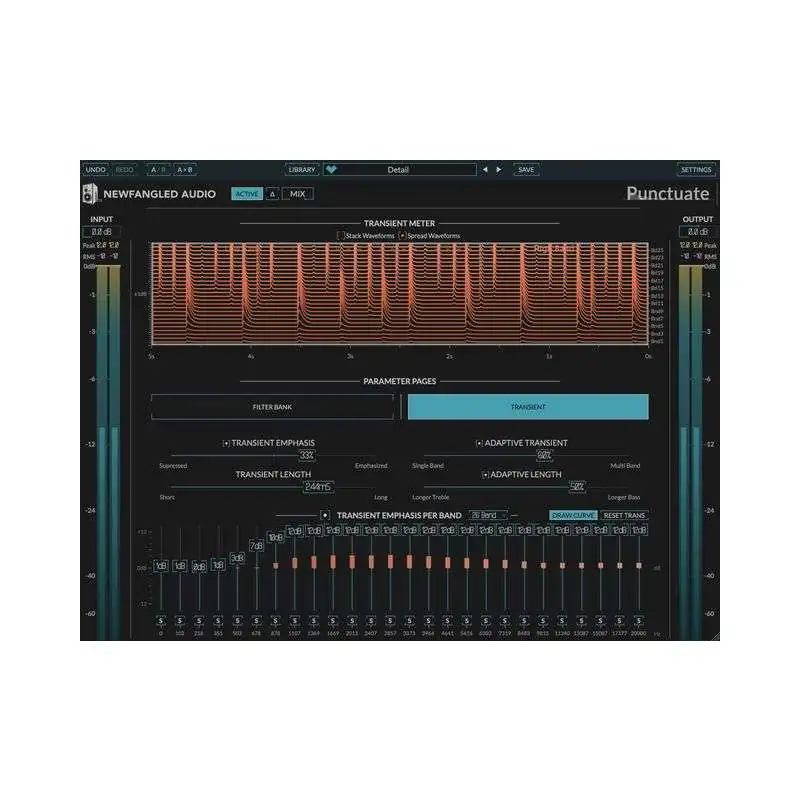Click the 7dB band value box

point(256,546)
